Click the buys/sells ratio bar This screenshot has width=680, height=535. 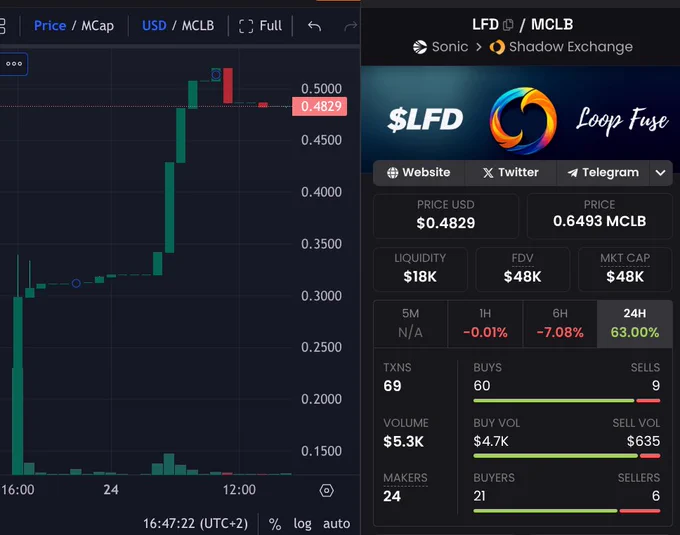[x=567, y=401]
